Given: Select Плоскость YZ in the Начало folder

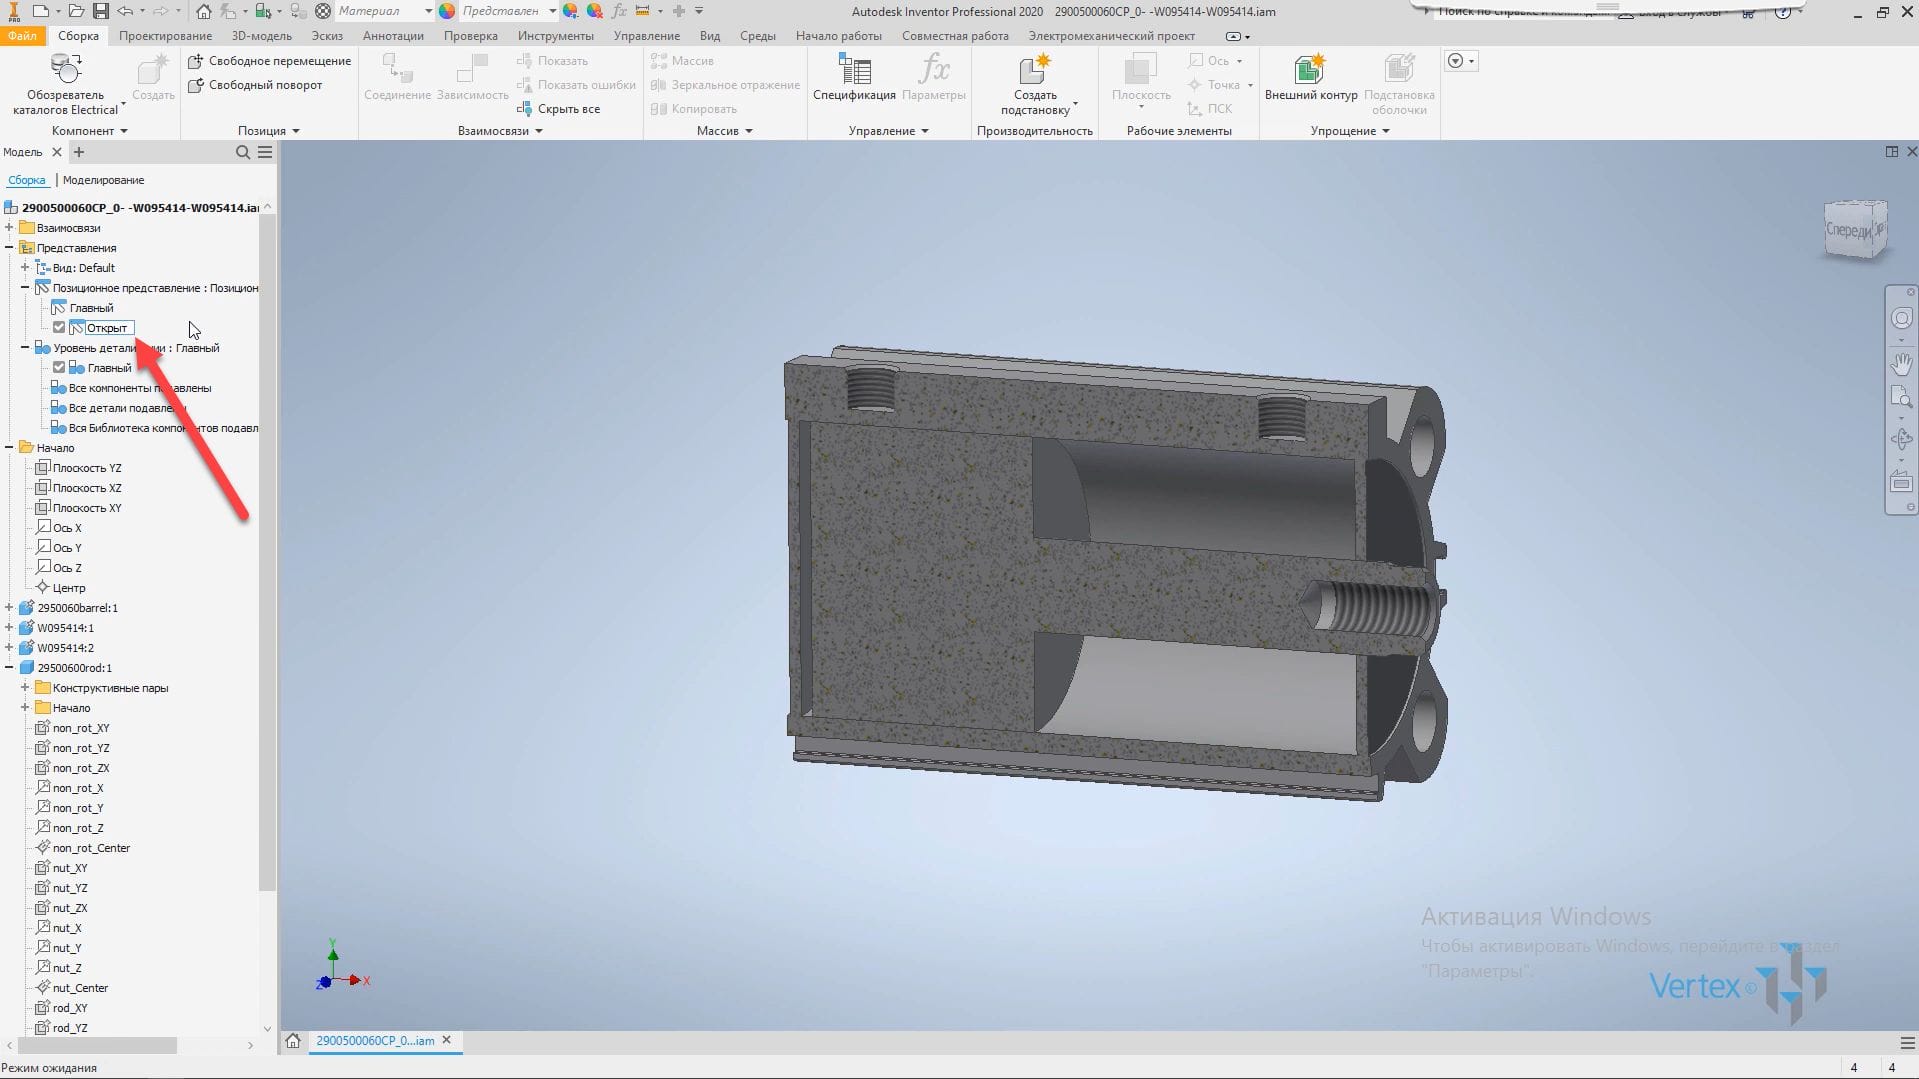Looking at the screenshot, I should [78, 468].
